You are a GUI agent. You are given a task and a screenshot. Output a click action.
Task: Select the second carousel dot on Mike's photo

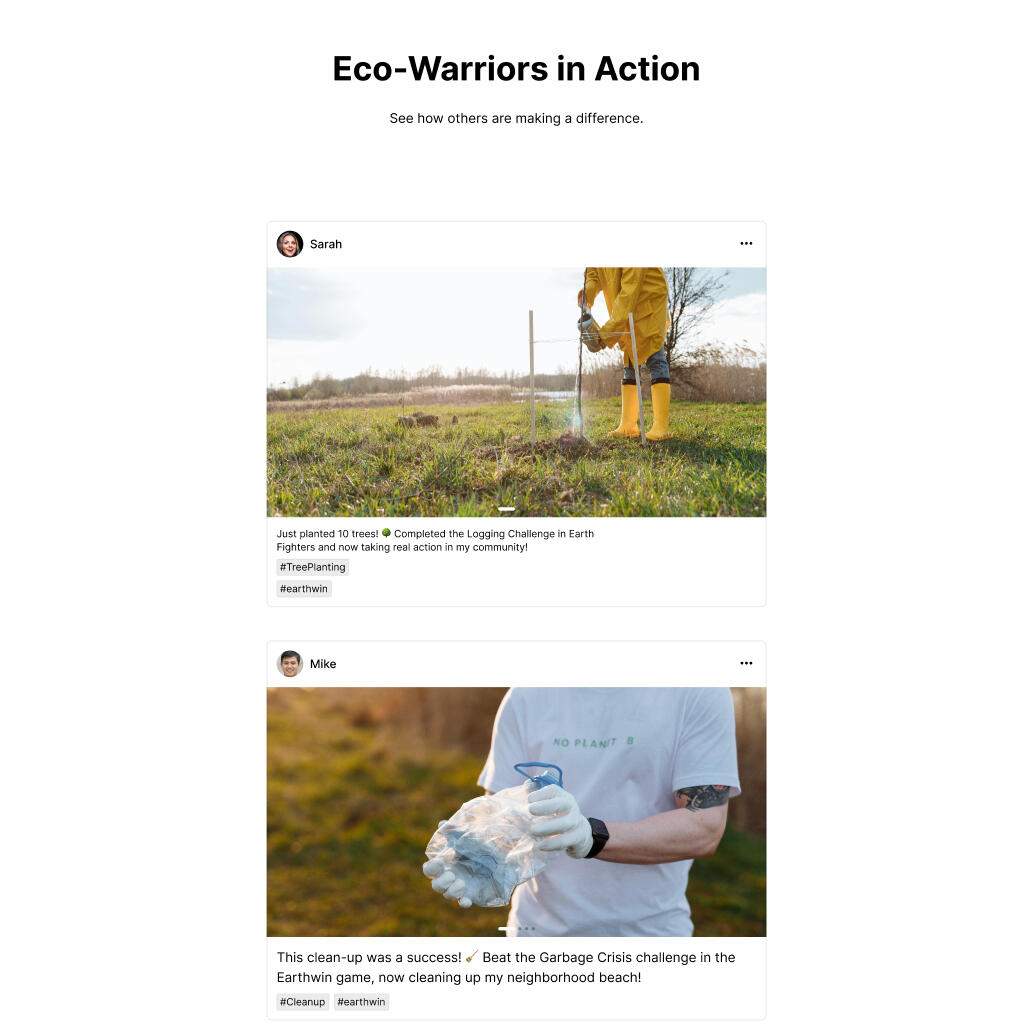520,928
